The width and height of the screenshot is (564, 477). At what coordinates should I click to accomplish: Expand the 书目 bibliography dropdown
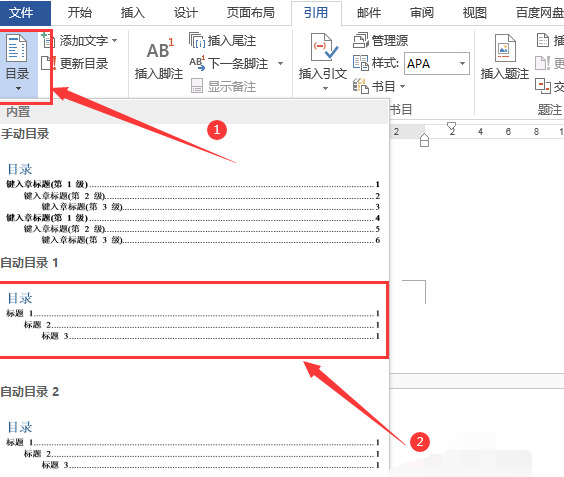tap(402, 86)
